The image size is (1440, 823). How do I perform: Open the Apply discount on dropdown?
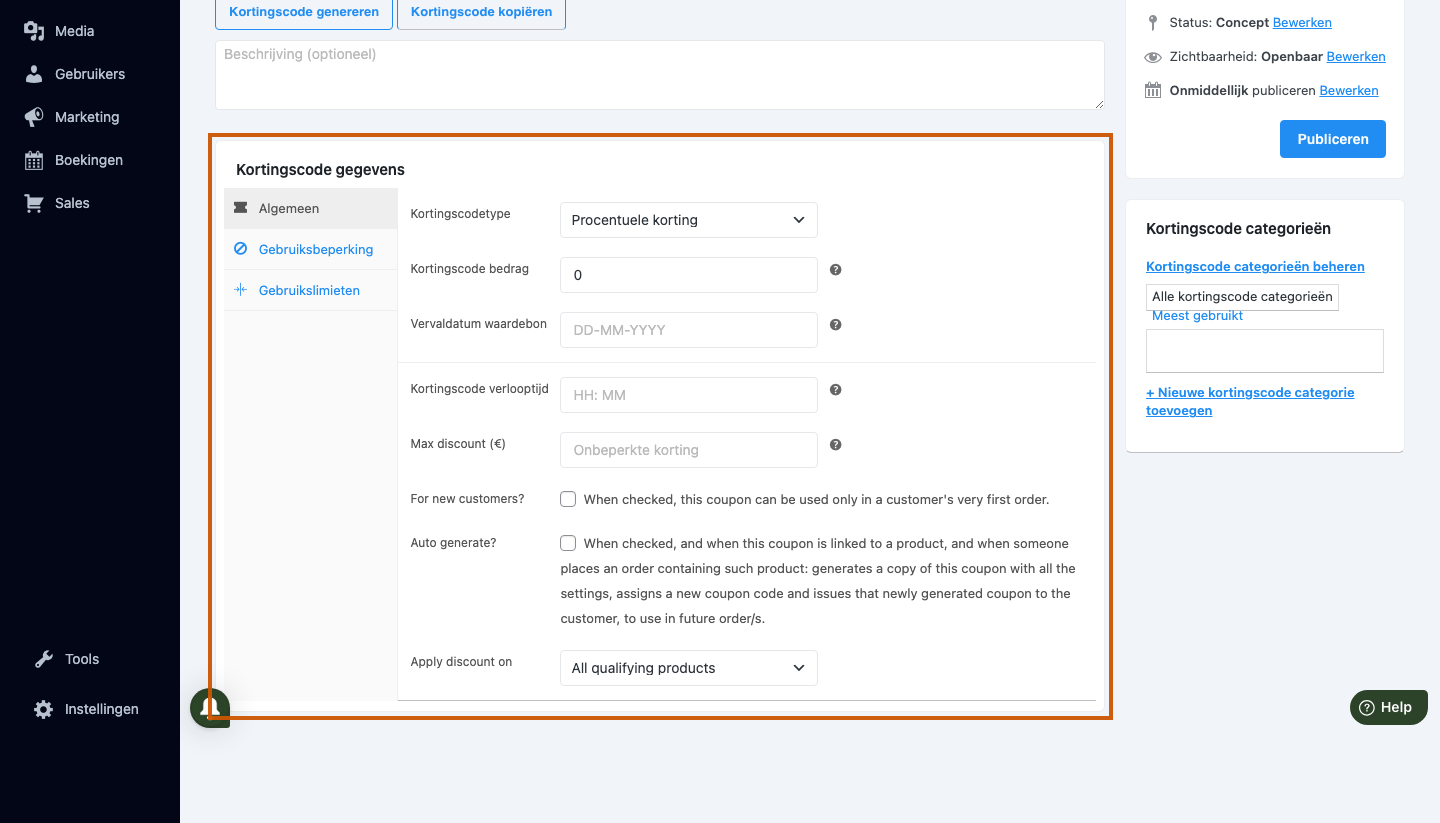pyautogui.click(x=689, y=668)
